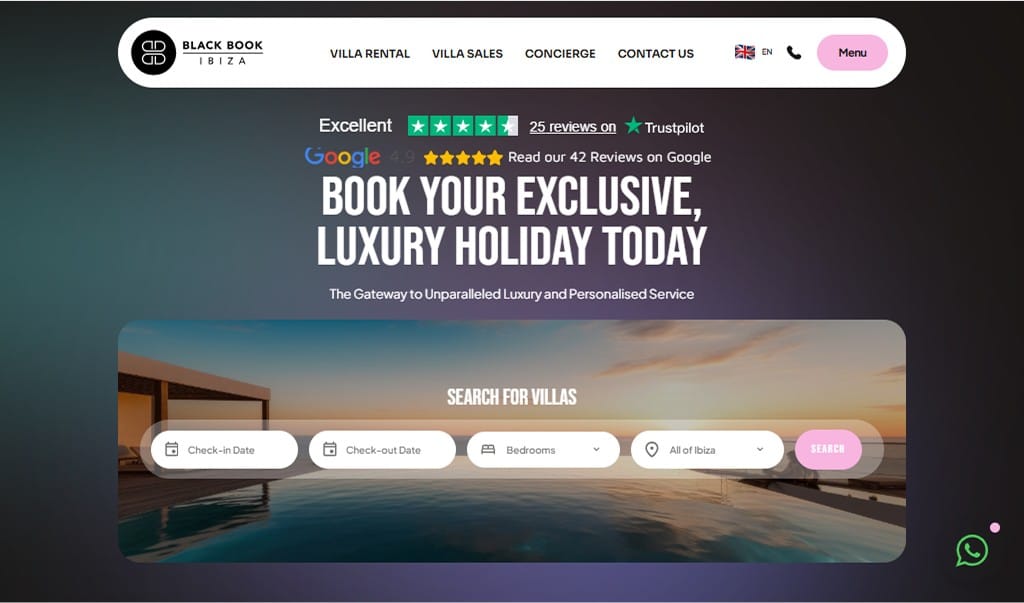Go to the Concierge page

click(560, 54)
